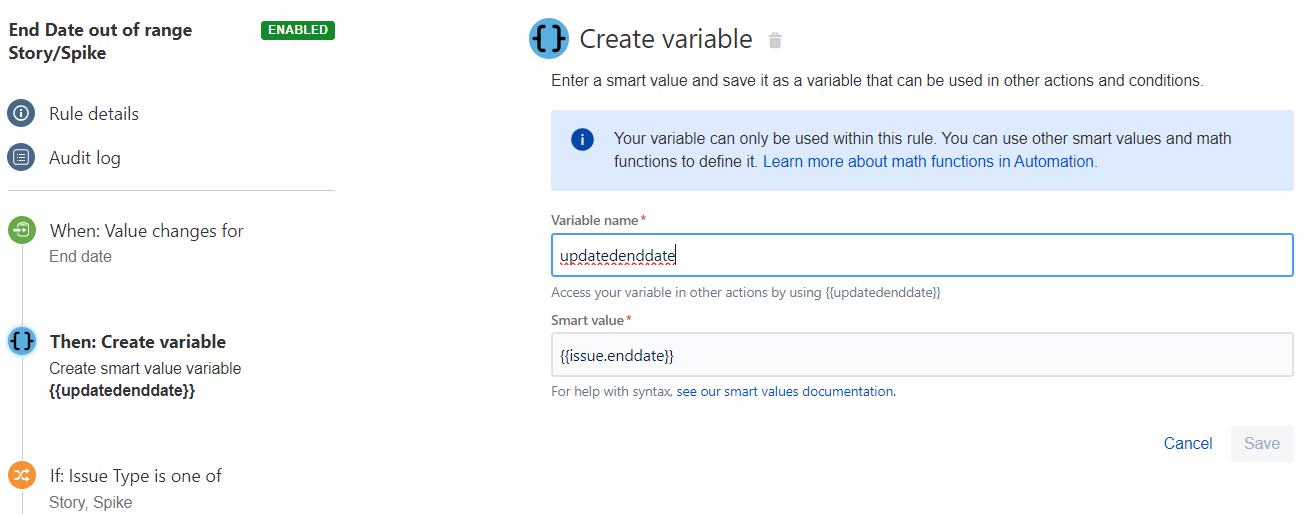Viewport: 1309px width, 514px height.
Task: Select the orange condition icon for Issue Type
Action: pyautogui.click(x=22, y=475)
